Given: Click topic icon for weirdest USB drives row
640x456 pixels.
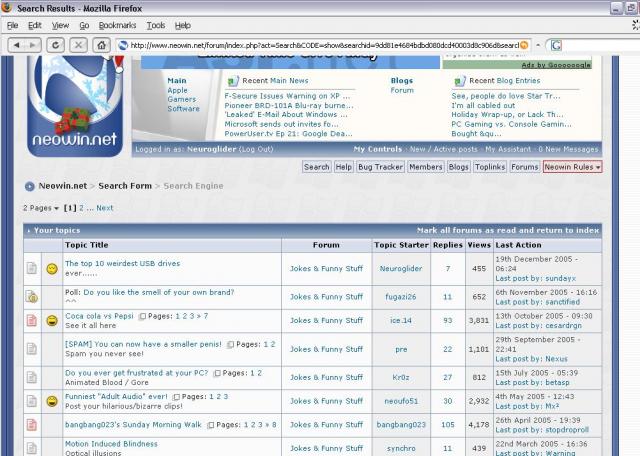Looking at the screenshot, I should pyautogui.click(x=32, y=268).
